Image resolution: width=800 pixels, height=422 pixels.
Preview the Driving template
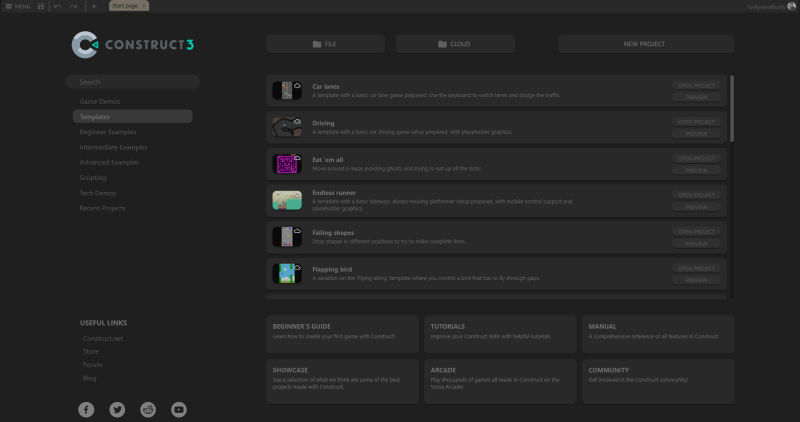[696, 134]
